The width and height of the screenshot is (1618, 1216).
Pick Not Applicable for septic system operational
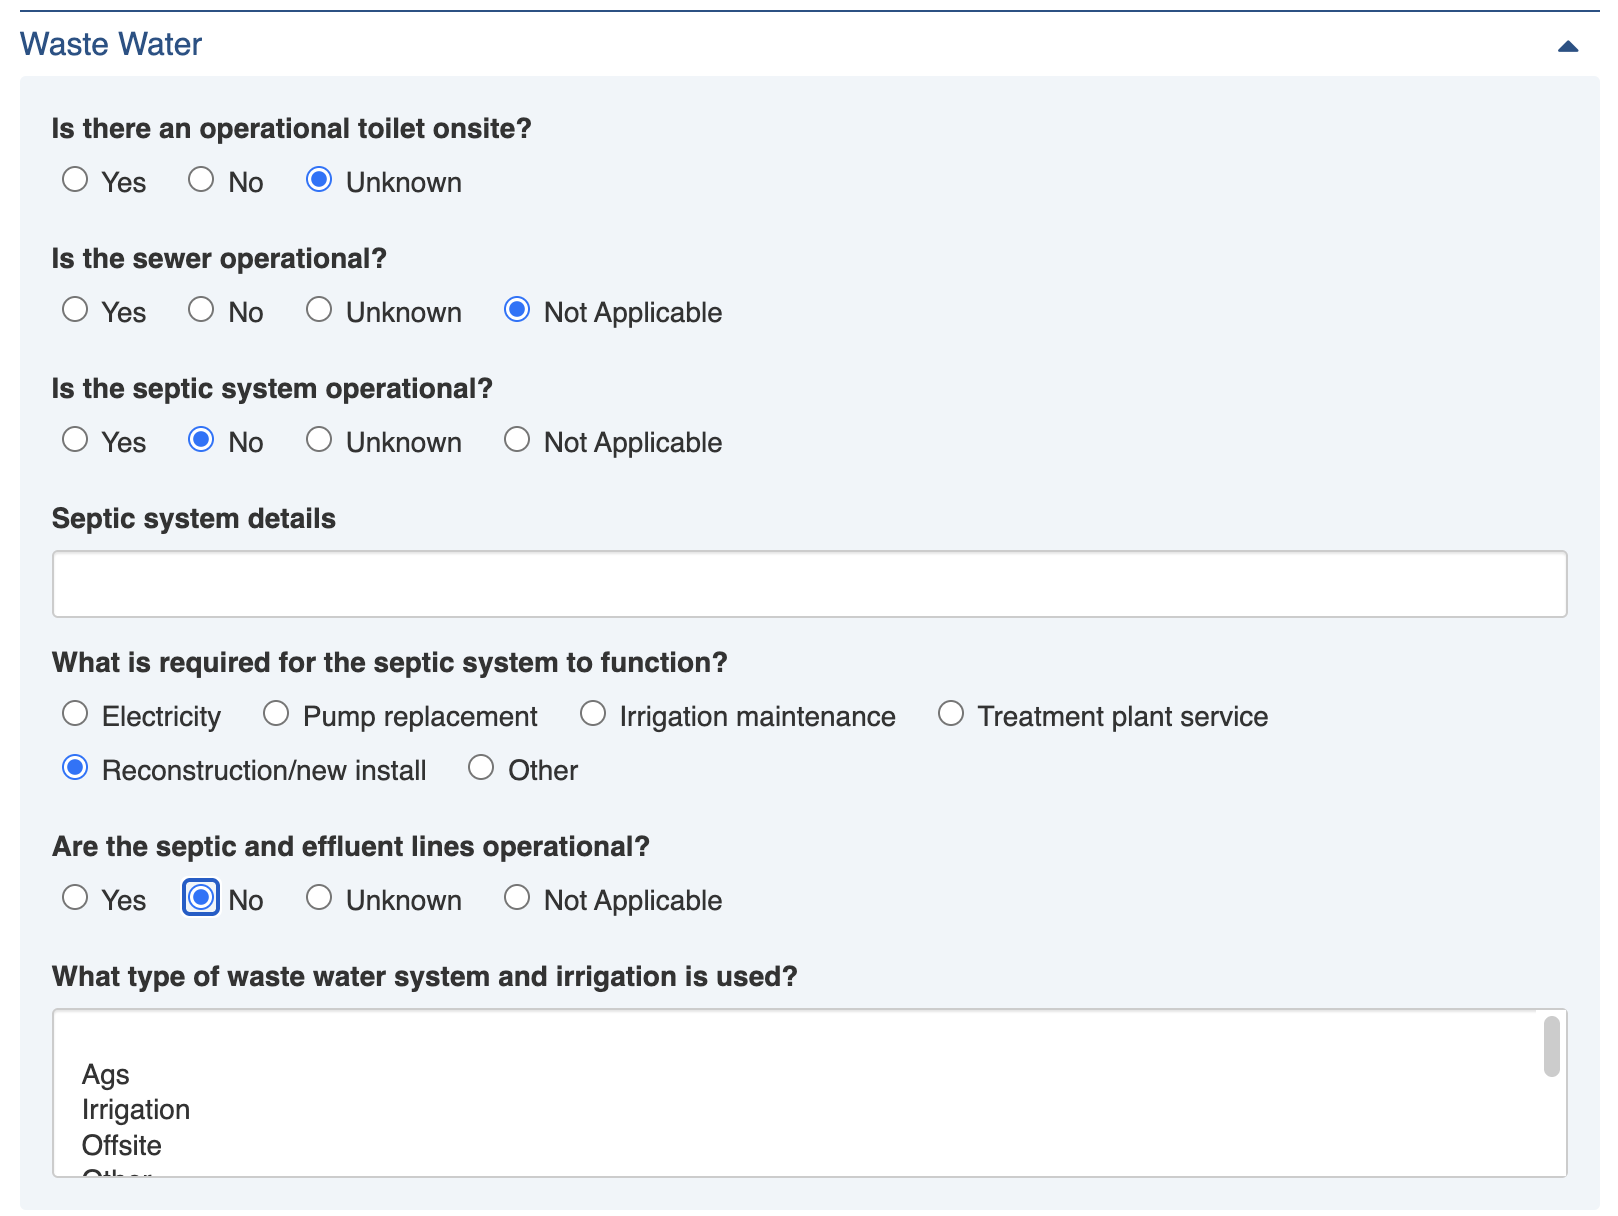(x=517, y=440)
